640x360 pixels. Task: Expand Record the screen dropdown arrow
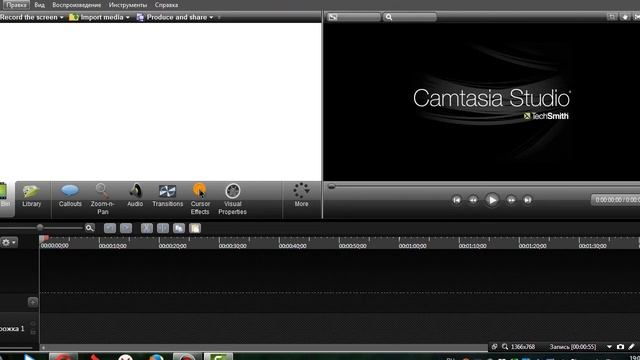[62, 18]
